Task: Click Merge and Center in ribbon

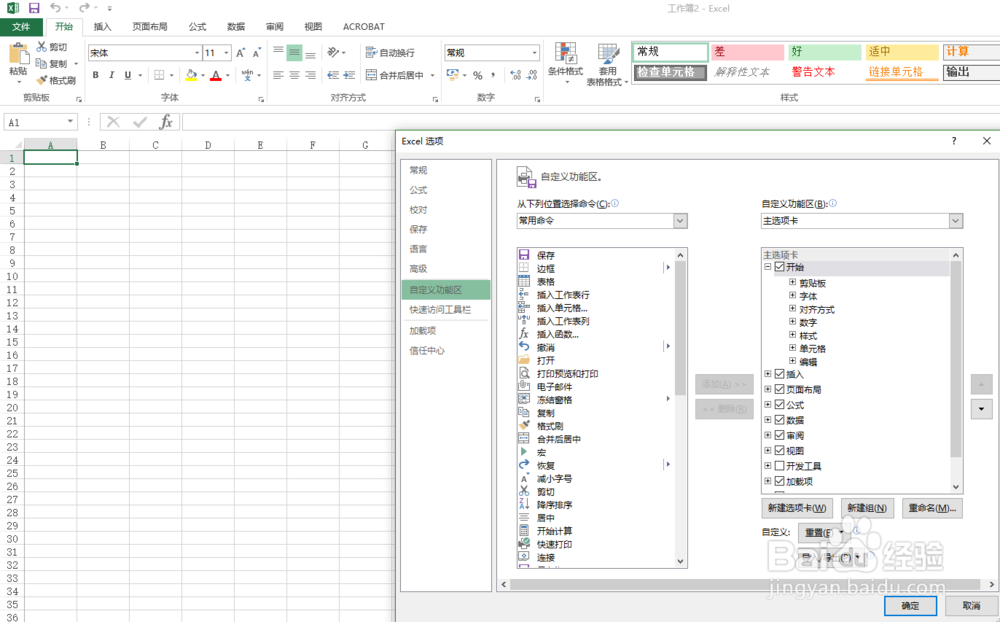Action: (x=395, y=75)
